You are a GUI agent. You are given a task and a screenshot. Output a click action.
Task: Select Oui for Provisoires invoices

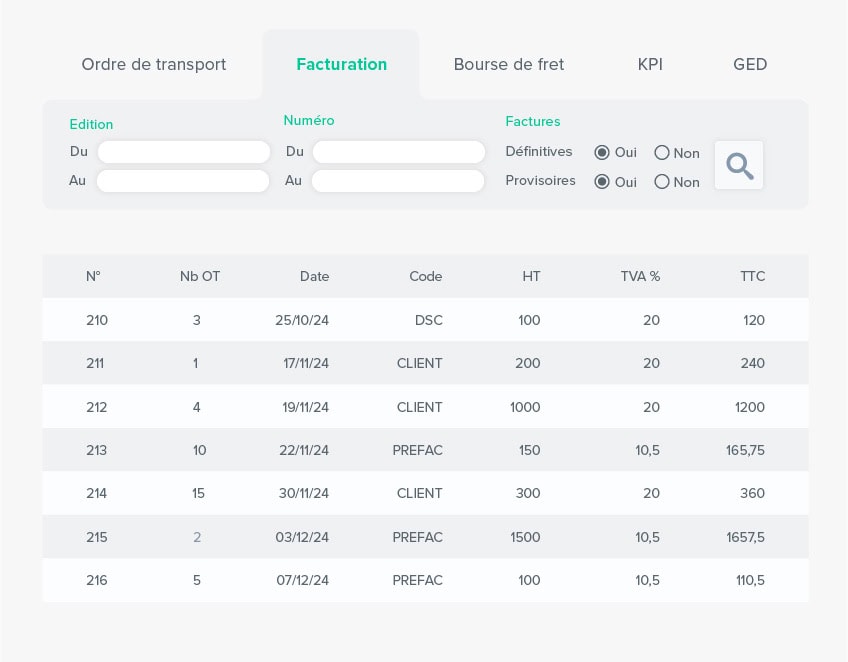pos(602,182)
